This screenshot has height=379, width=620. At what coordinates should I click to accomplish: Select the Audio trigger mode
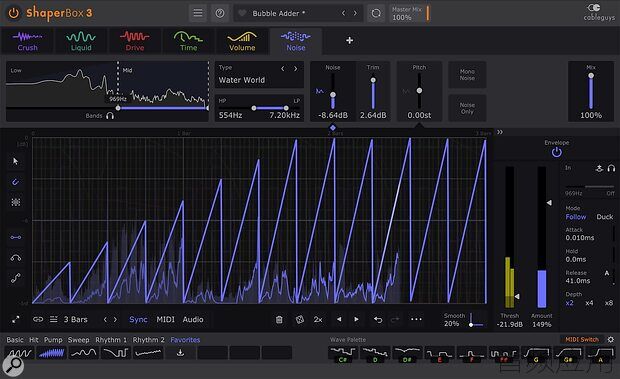click(x=193, y=319)
